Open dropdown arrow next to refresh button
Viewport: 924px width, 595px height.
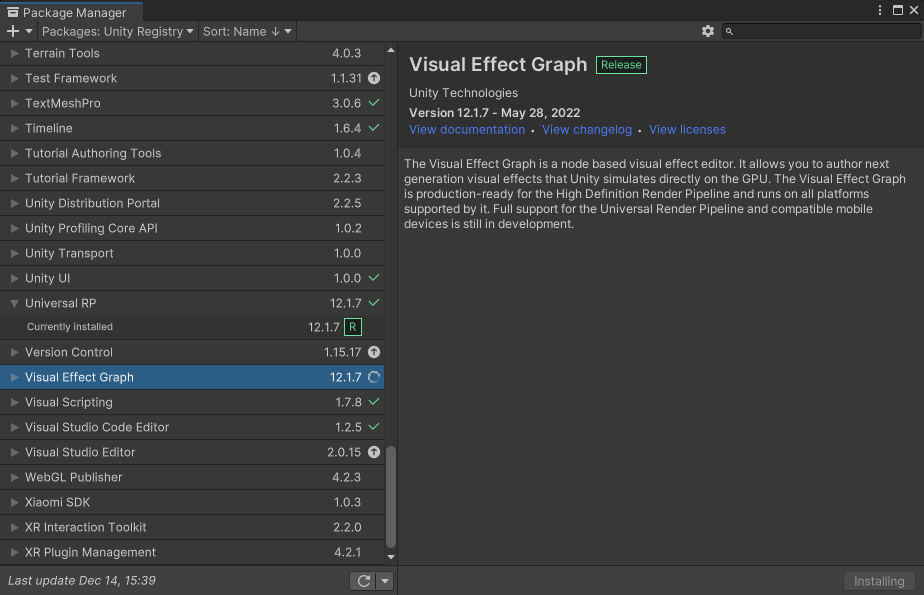pos(385,581)
